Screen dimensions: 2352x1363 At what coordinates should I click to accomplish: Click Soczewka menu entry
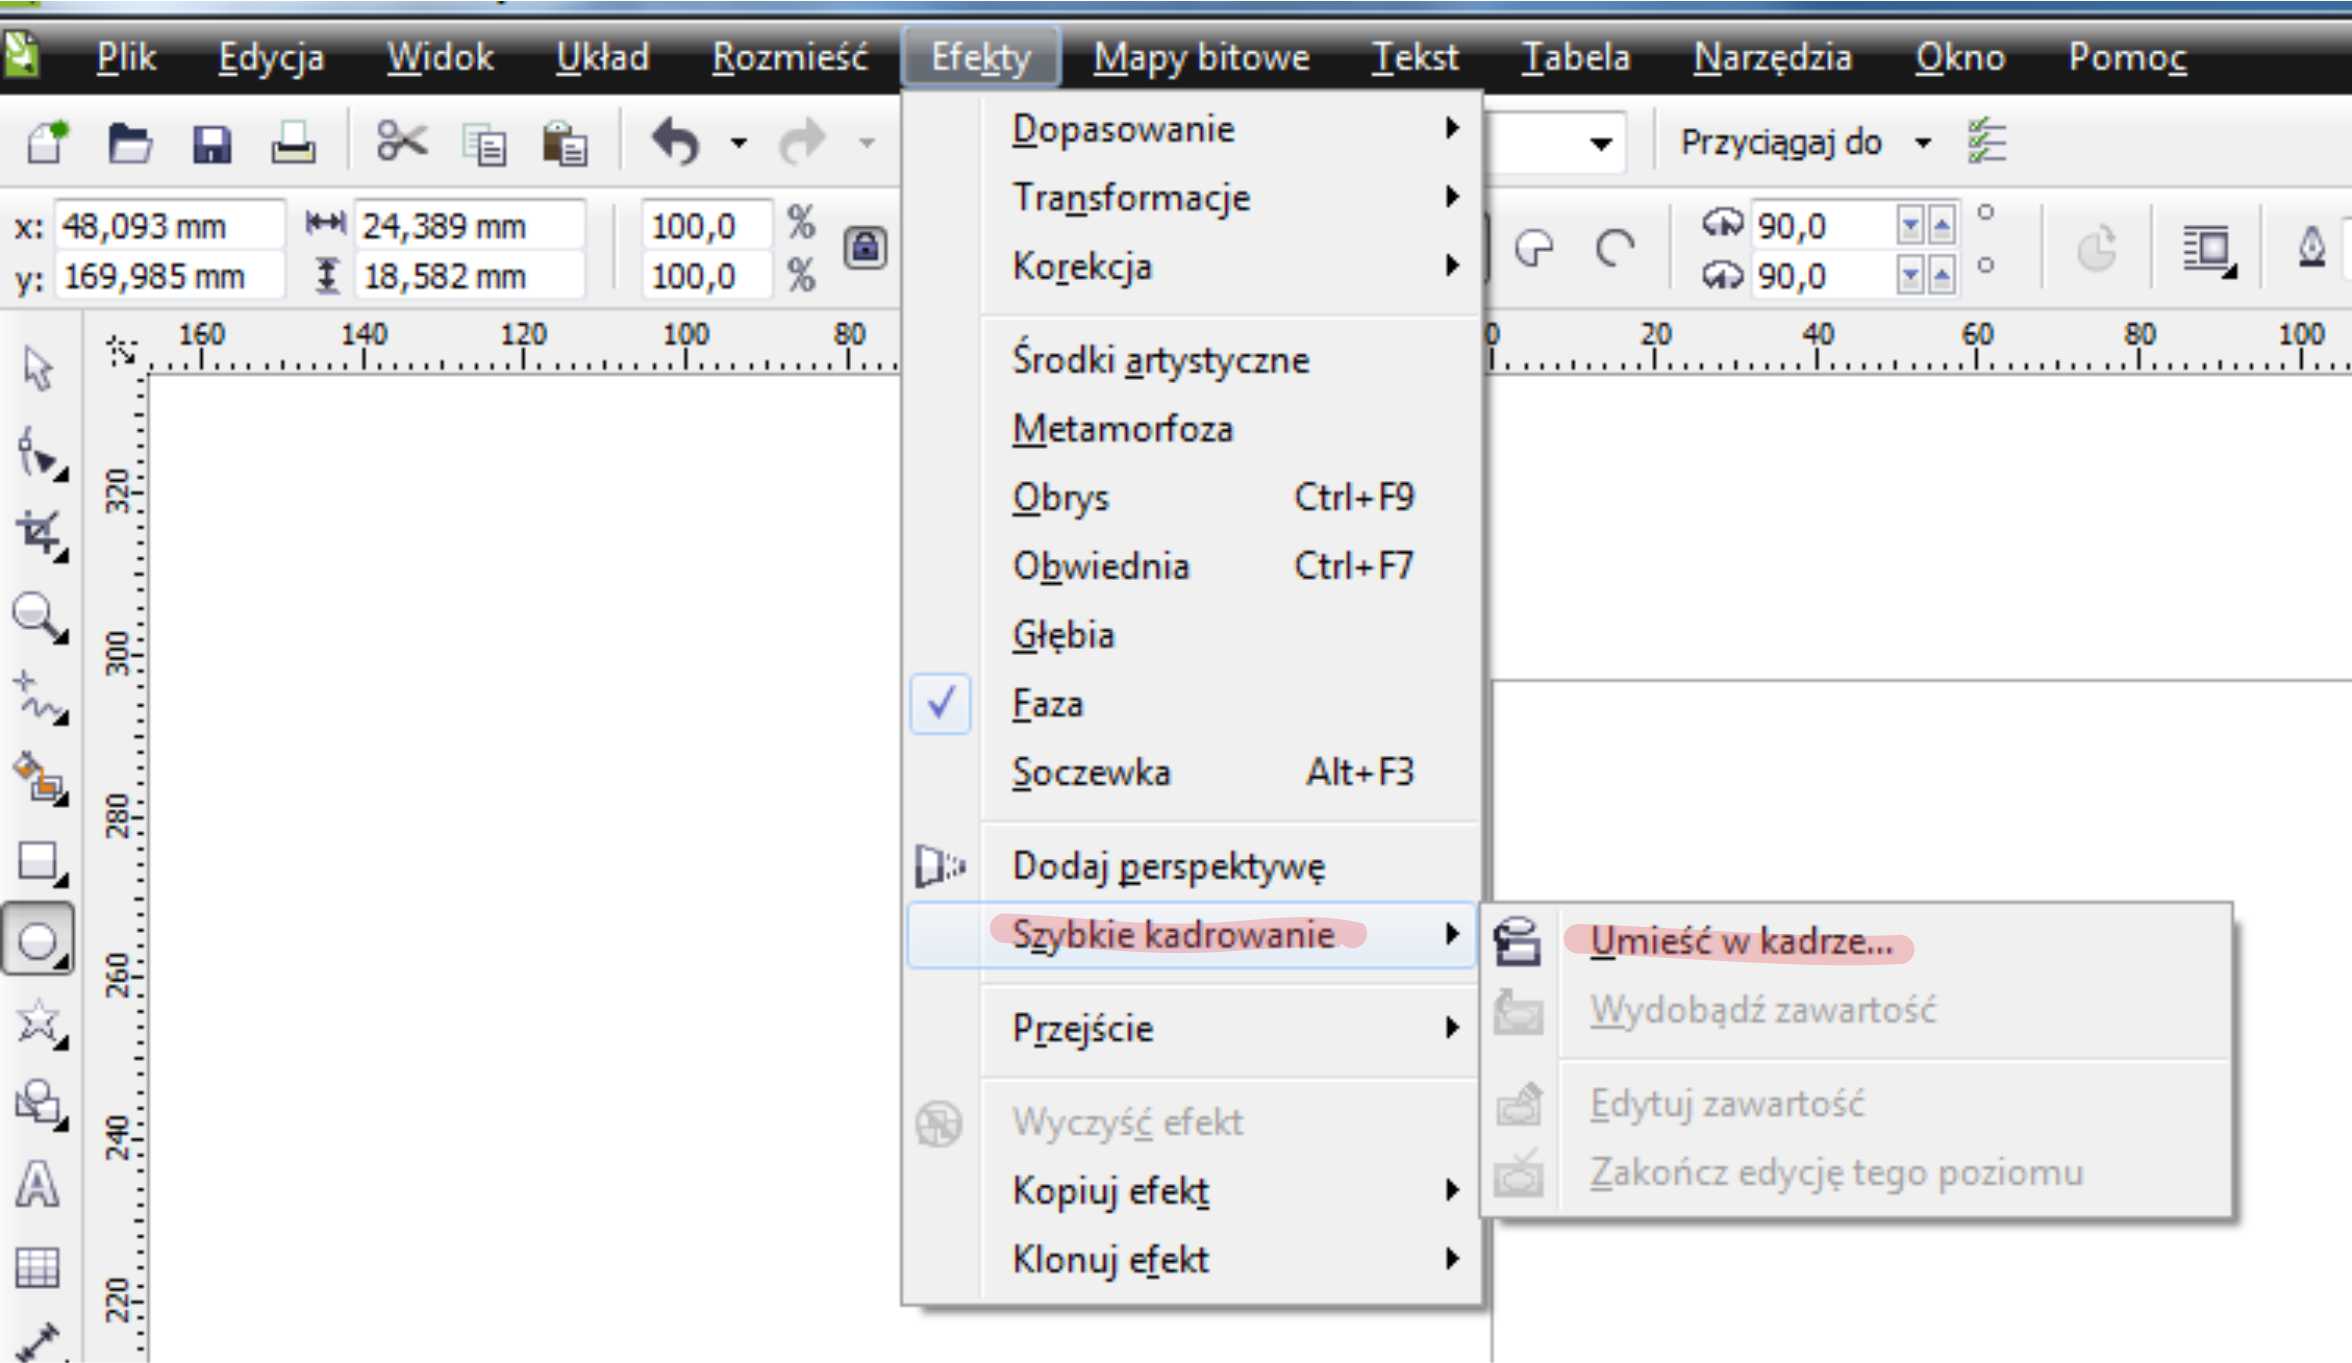click(x=1091, y=773)
